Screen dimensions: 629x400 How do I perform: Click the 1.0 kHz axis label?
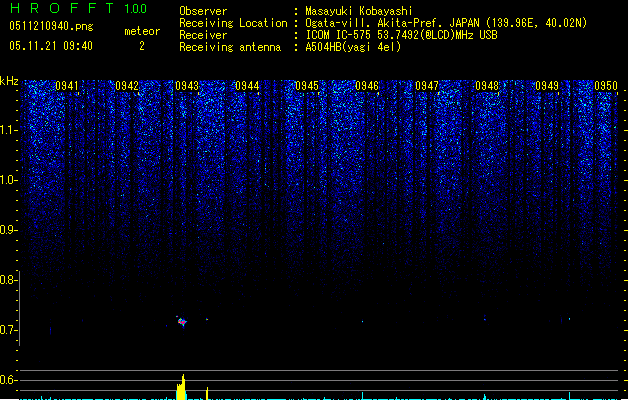9,180
